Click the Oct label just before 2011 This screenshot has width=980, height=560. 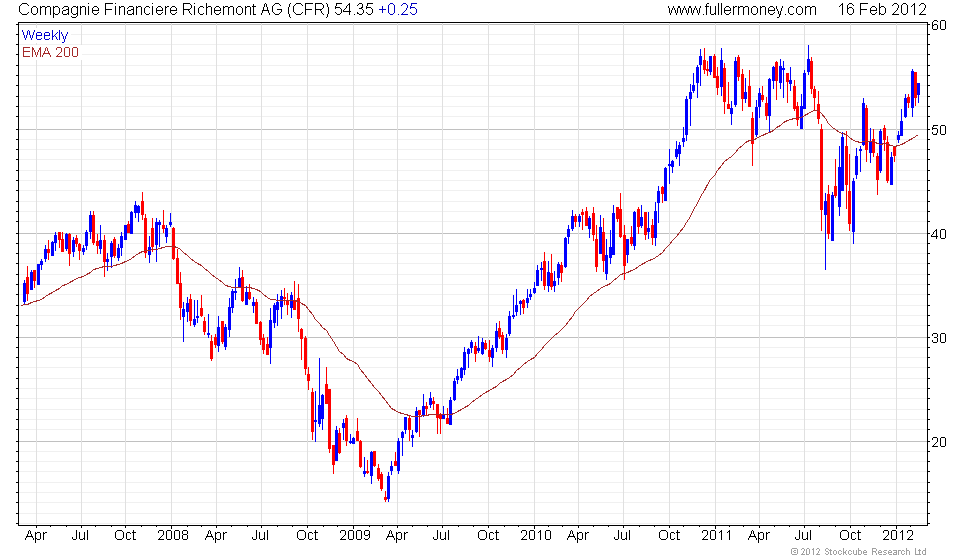tap(669, 536)
